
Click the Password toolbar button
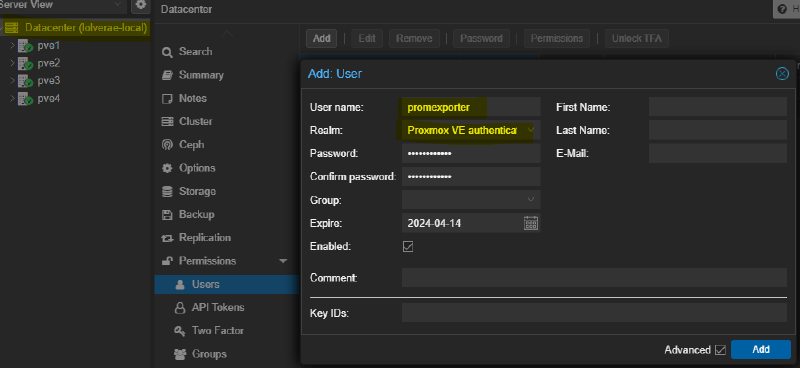pos(481,38)
